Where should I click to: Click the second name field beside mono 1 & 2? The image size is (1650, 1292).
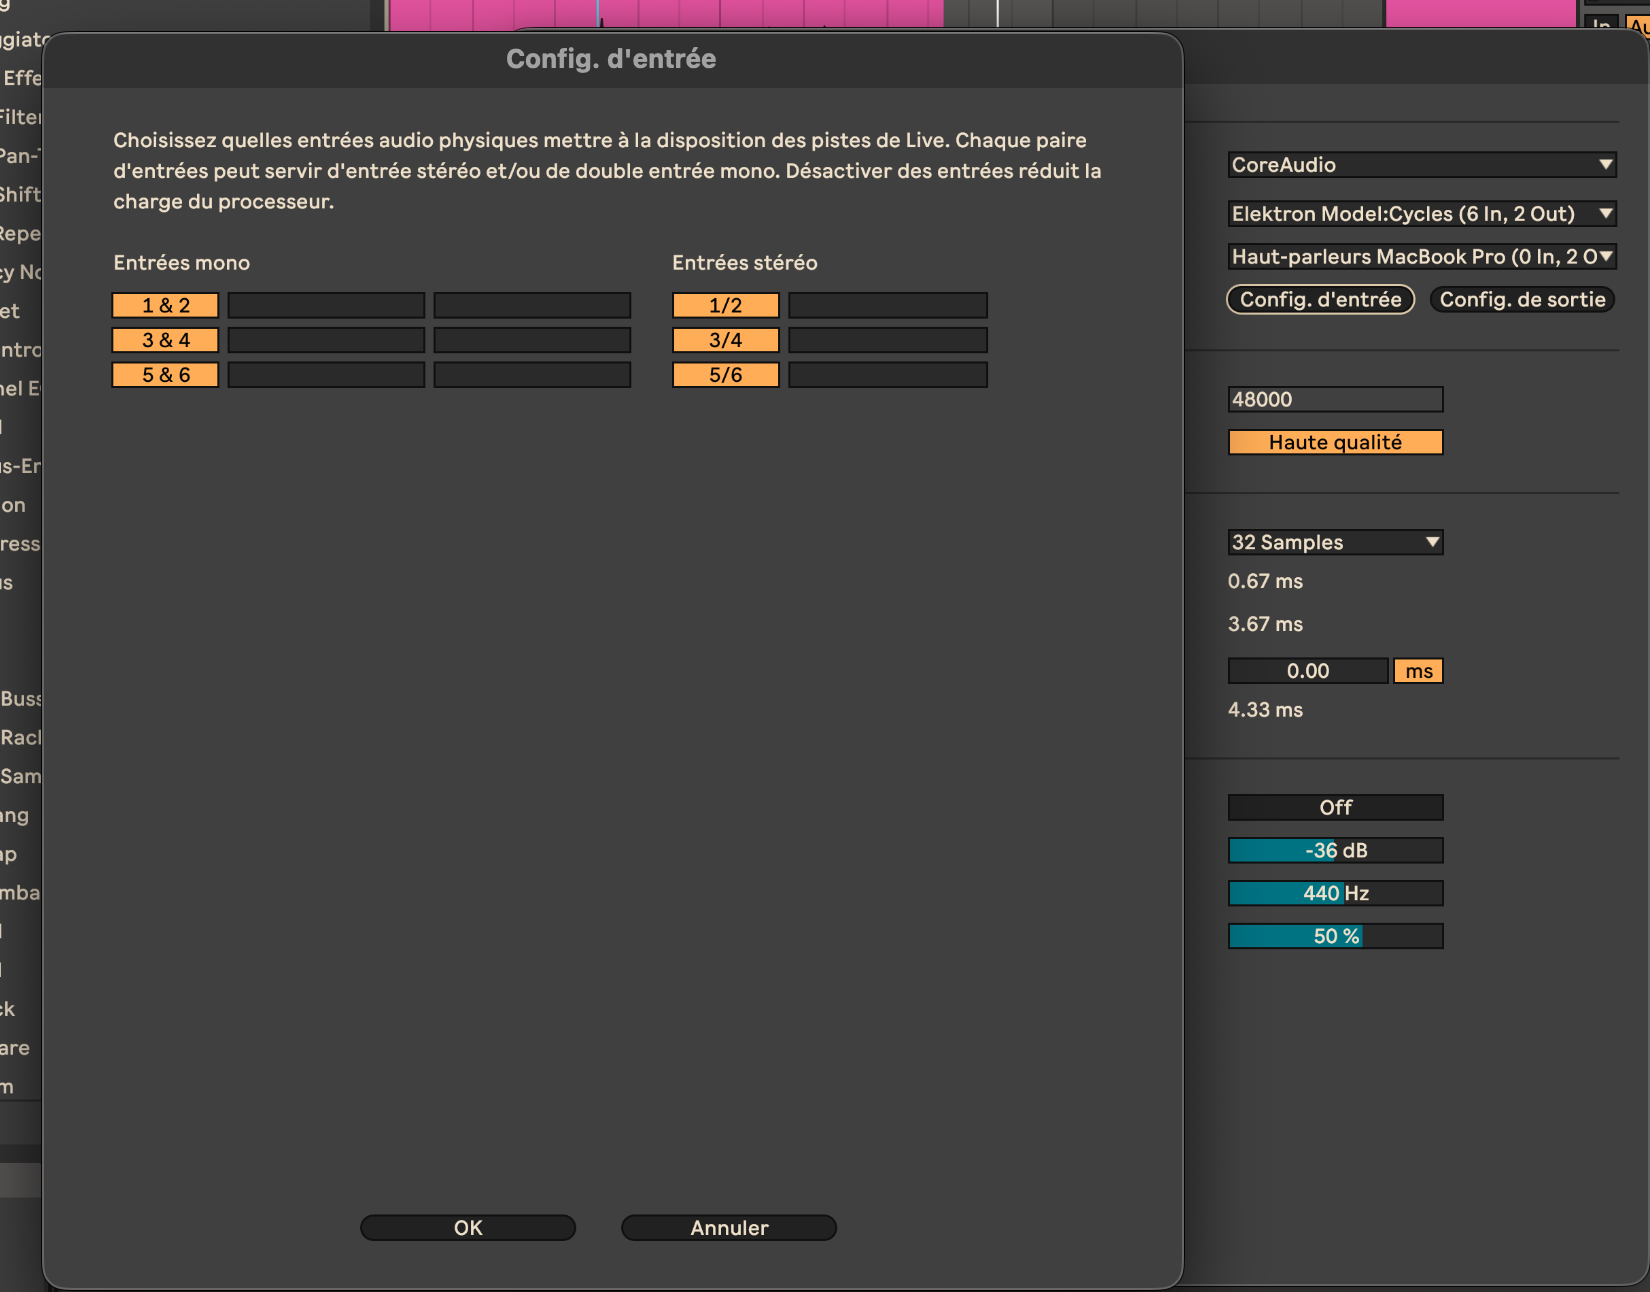pyautogui.click(x=532, y=305)
